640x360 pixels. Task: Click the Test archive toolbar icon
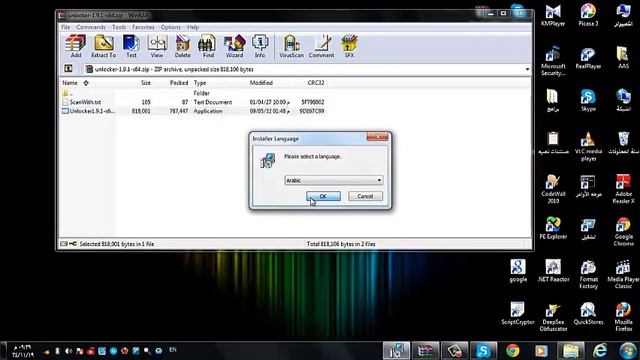coord(131,46)
